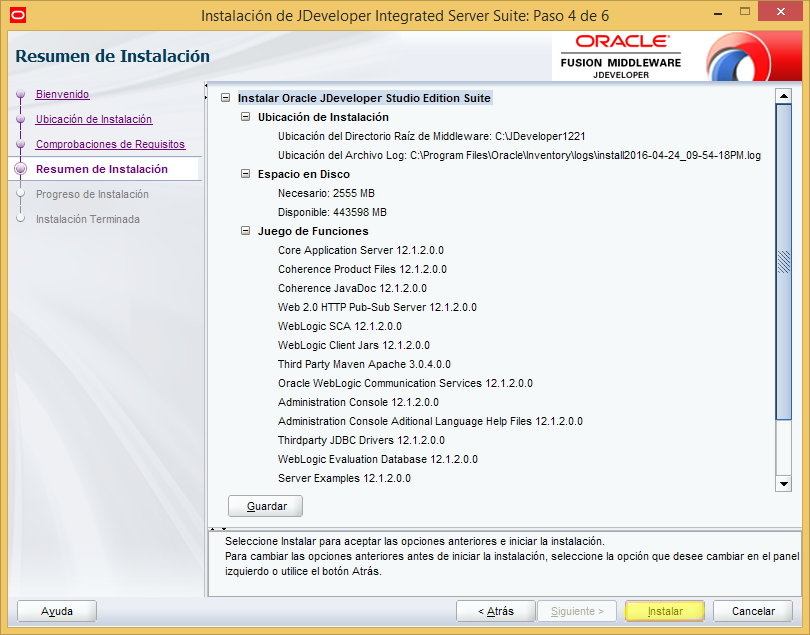Click the vertical scrollbar thumb
The height and width of the screenshot is (635, 810).
(x=784, y=262)
